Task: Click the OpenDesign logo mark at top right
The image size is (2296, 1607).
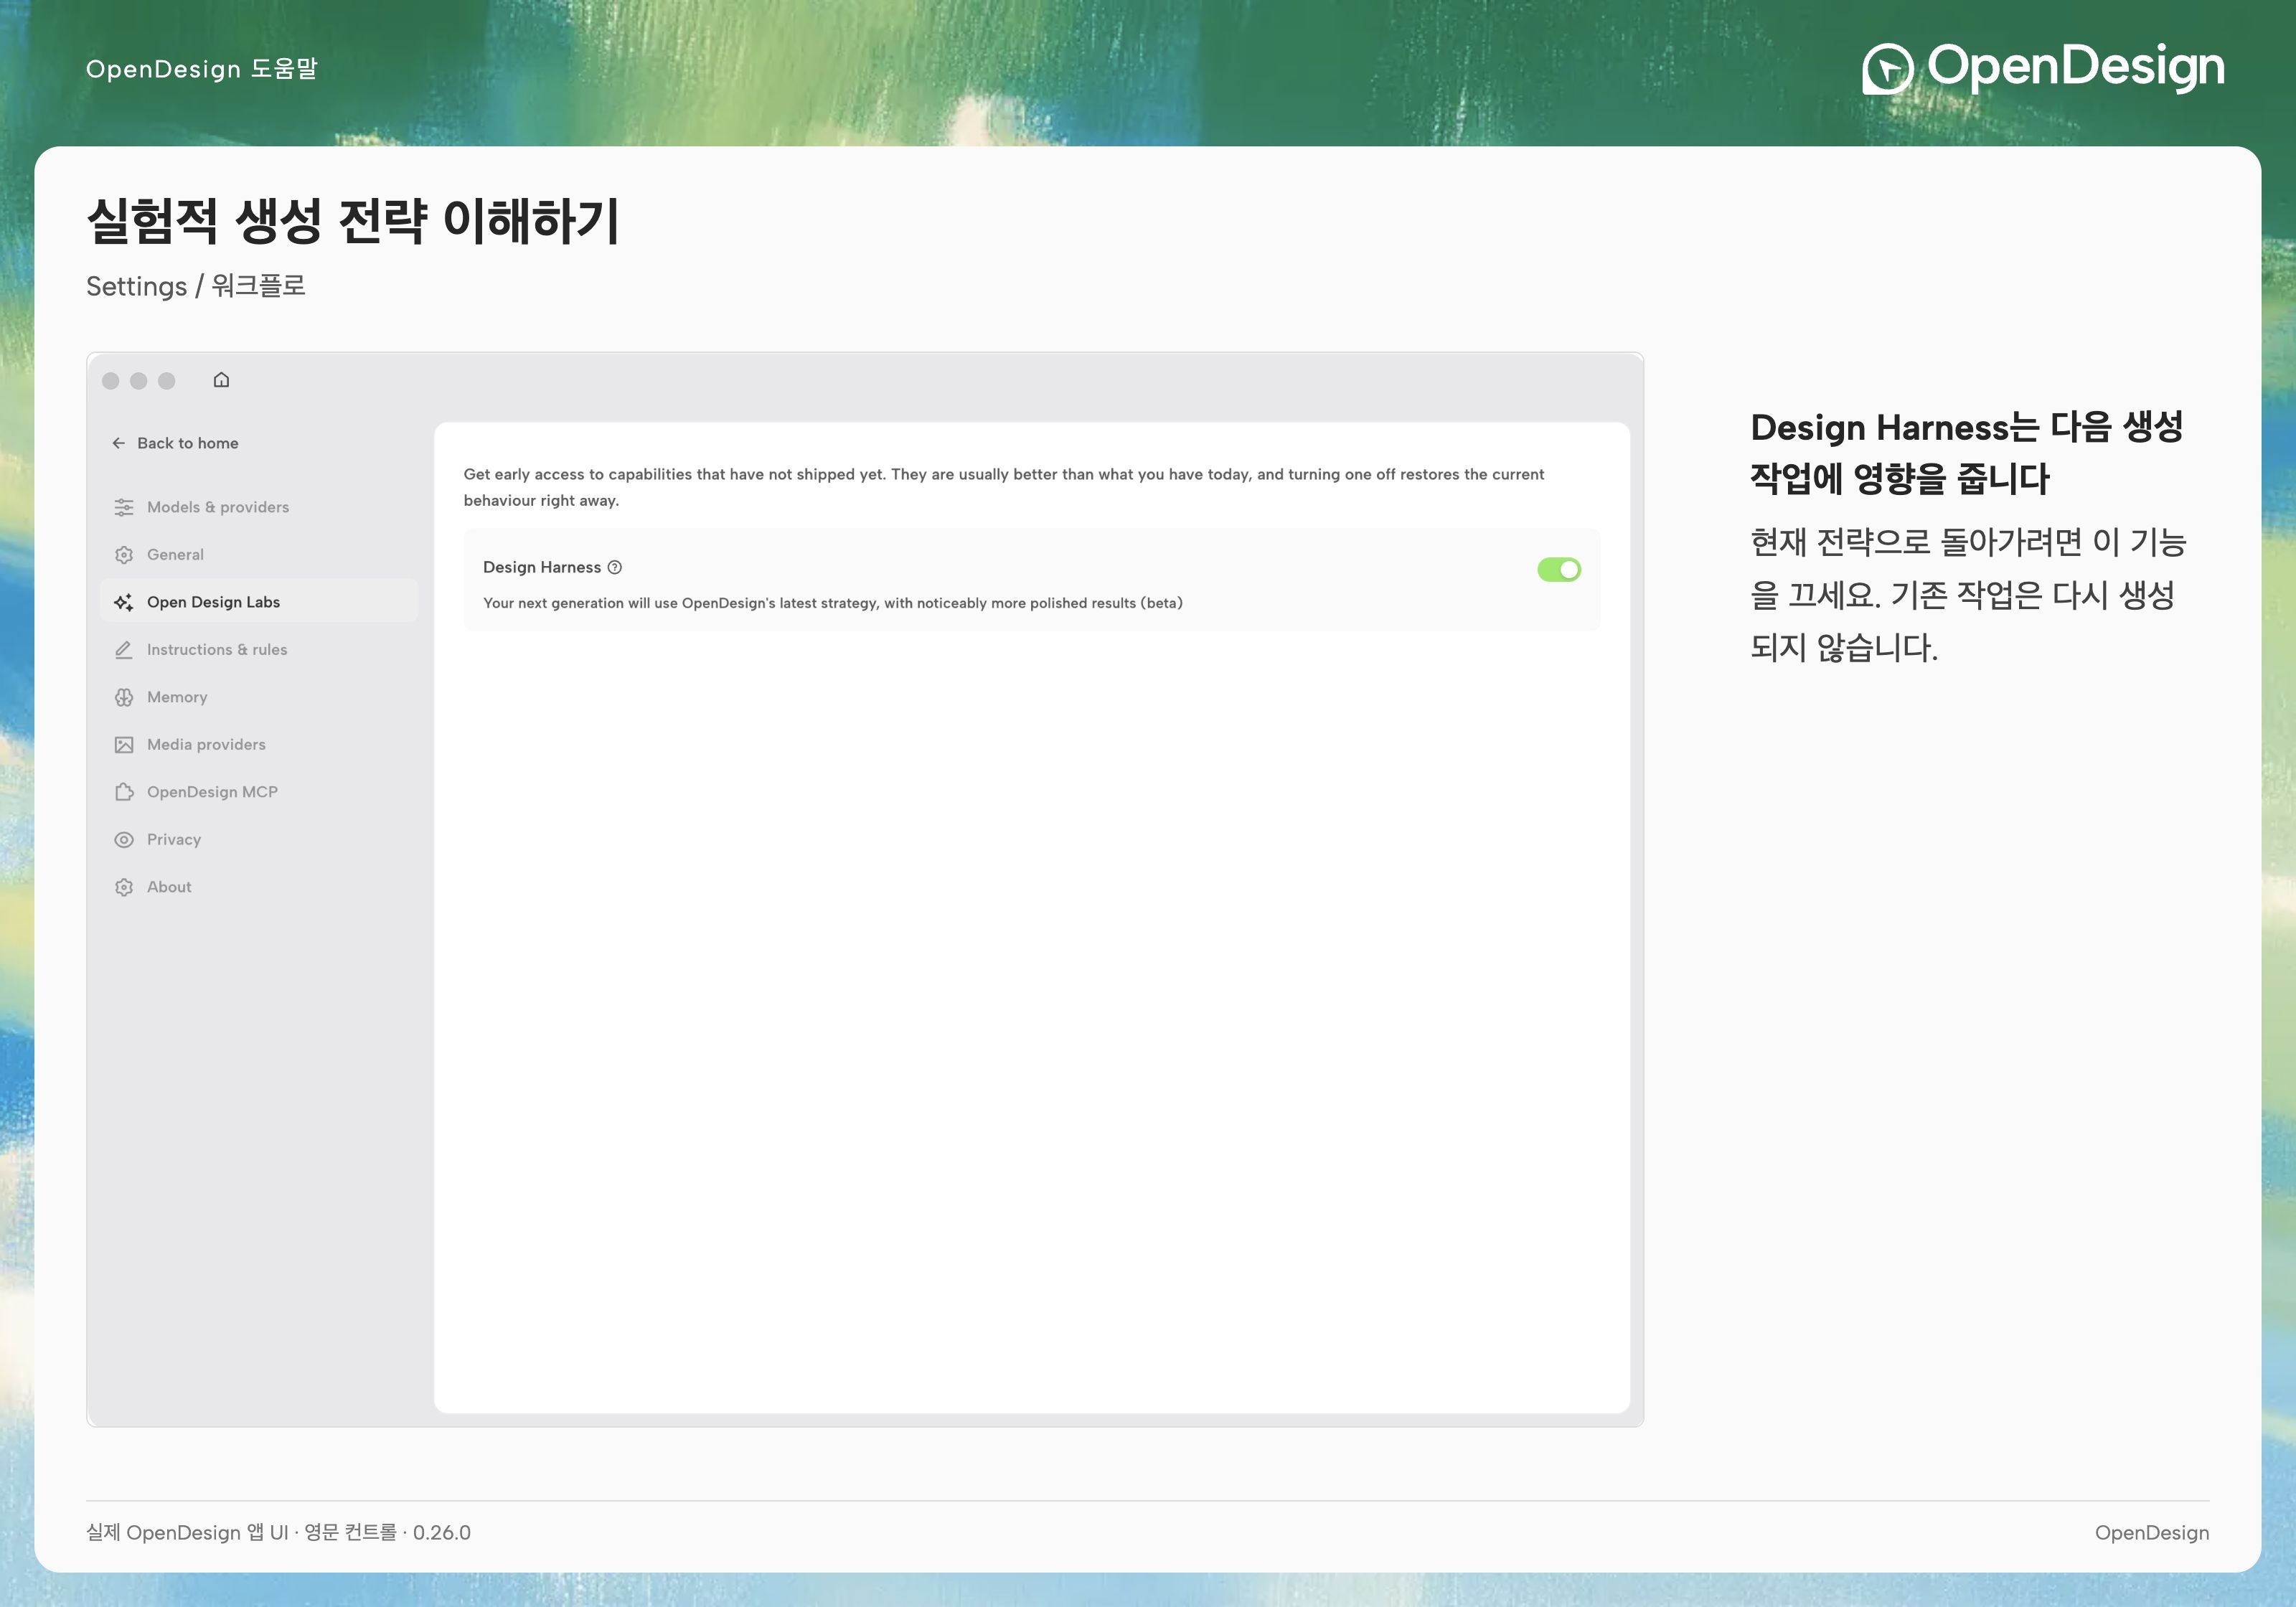Action: click(x=1887, y=68)
